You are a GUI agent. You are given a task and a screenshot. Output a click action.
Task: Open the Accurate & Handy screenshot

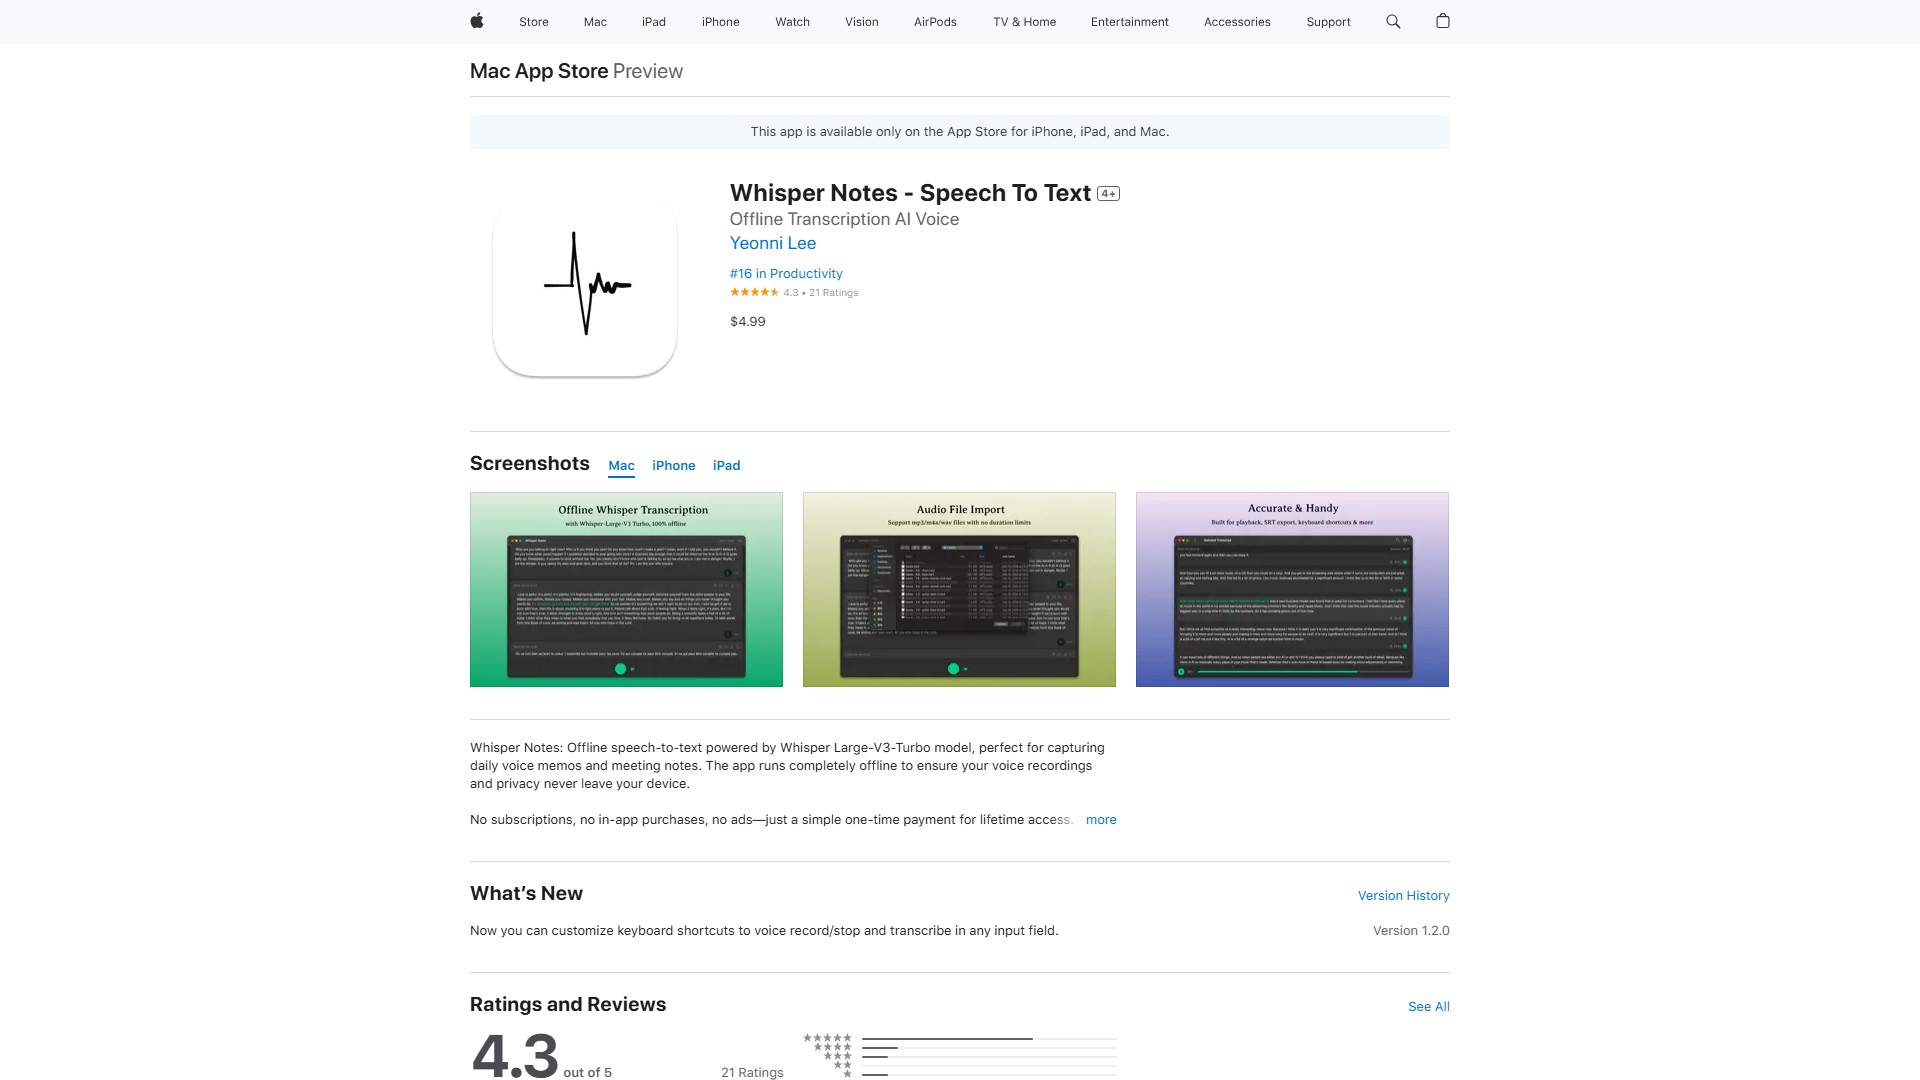1292,589
